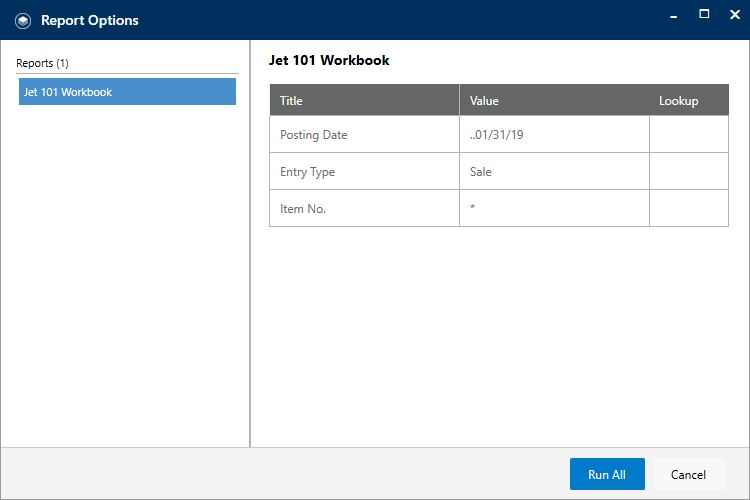Click the Posting Date title cell
Viewport: 750px width, 500px height.
[x=364, y=134]
